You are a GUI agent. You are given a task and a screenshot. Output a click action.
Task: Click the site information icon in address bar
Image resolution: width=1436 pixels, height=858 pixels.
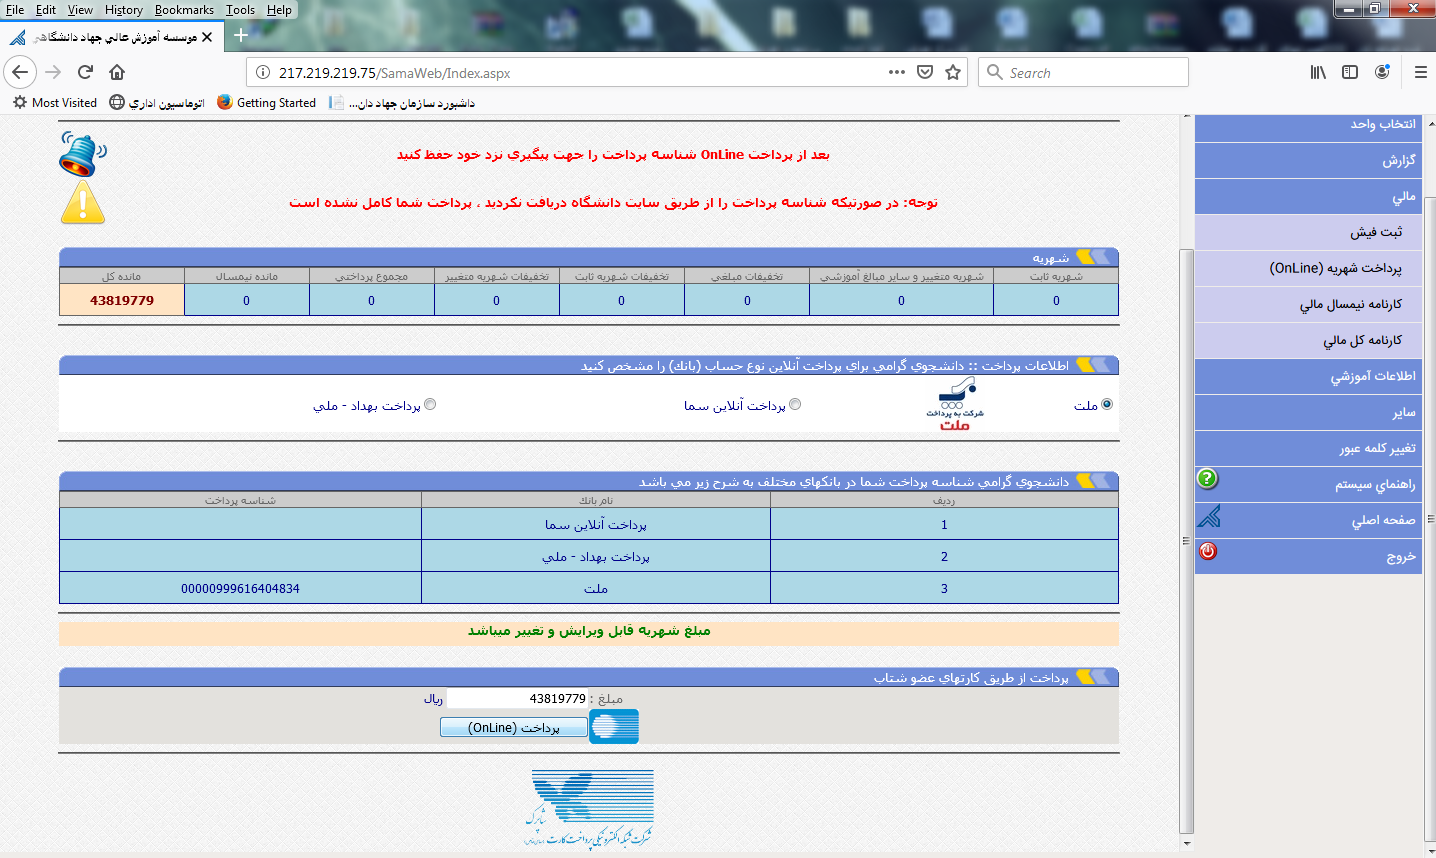(263, 72)
